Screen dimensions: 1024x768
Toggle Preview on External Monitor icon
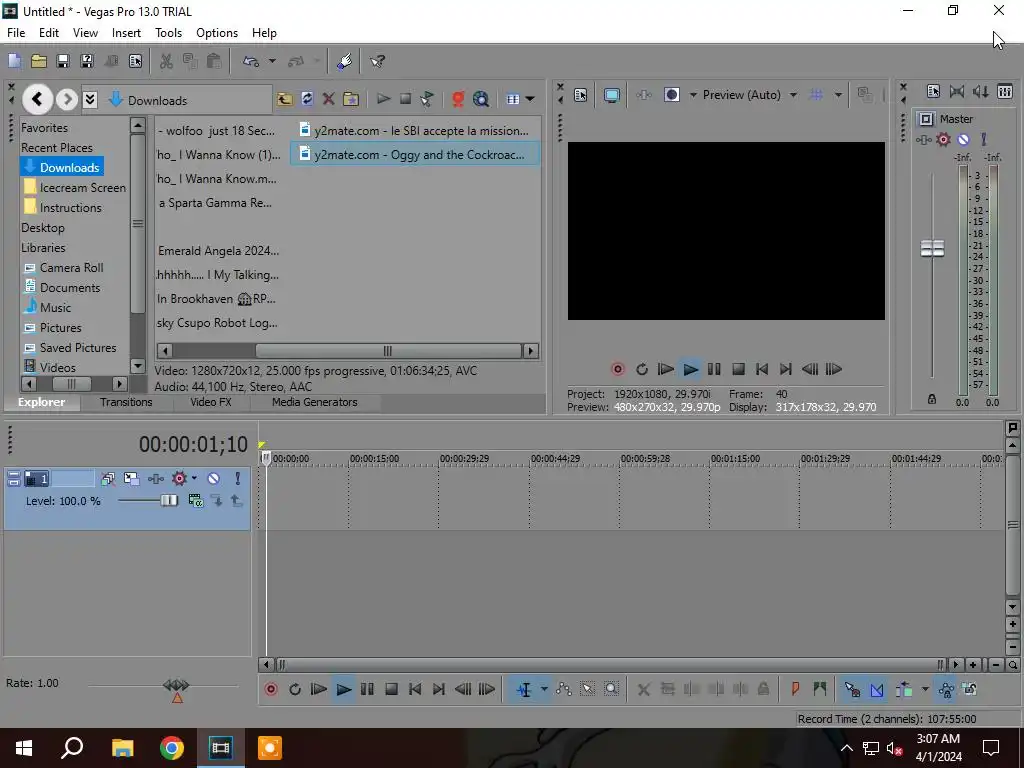click(x=612, y=95)
